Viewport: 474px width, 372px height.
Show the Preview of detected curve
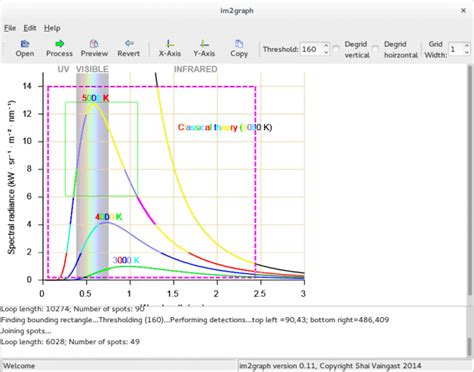pyautogui.click(x=94, y=48)
